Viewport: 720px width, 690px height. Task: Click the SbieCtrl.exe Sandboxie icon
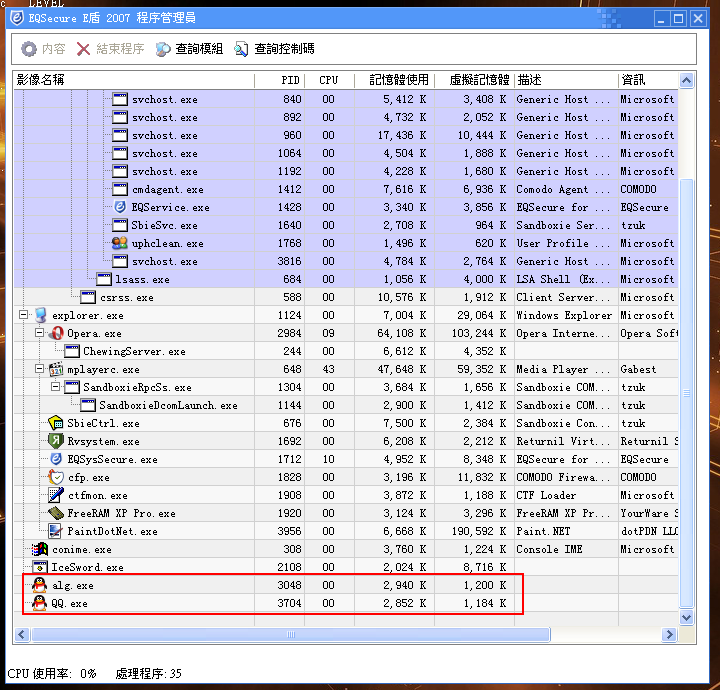[56, 423]
